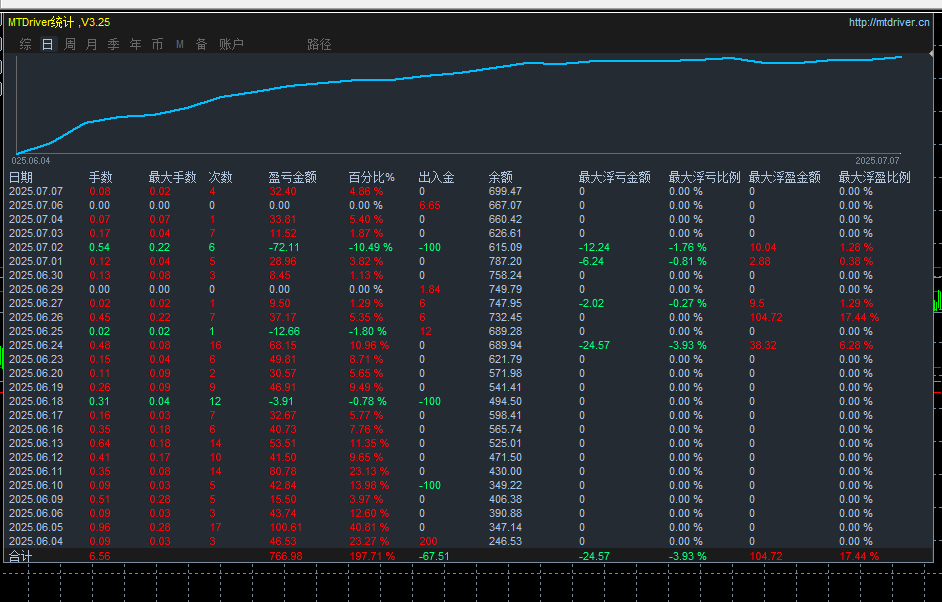Click the chart end date 2025.07.07
The height and width of the screenshot is (602, 942).
coord(878,161)
